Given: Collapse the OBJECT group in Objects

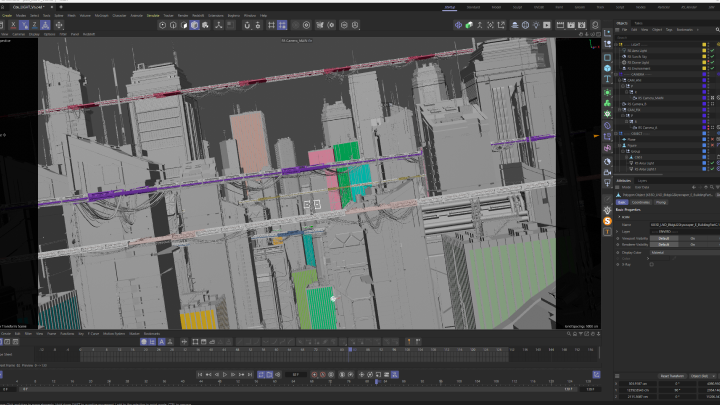Looking at the screenshot, I should pos(616,134).
